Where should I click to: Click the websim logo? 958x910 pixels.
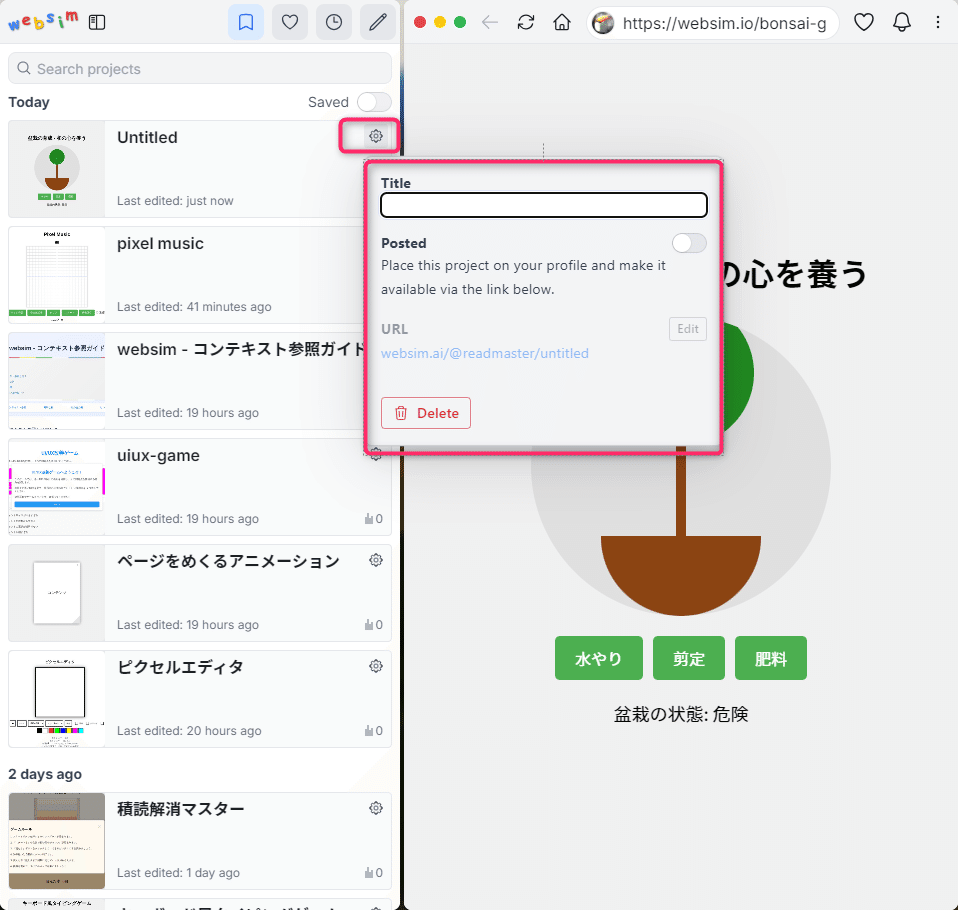[x=43, y=21]
